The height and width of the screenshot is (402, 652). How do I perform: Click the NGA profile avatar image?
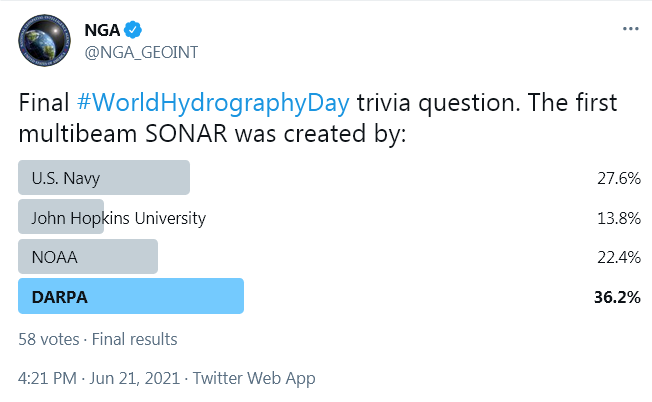point(44,40)
